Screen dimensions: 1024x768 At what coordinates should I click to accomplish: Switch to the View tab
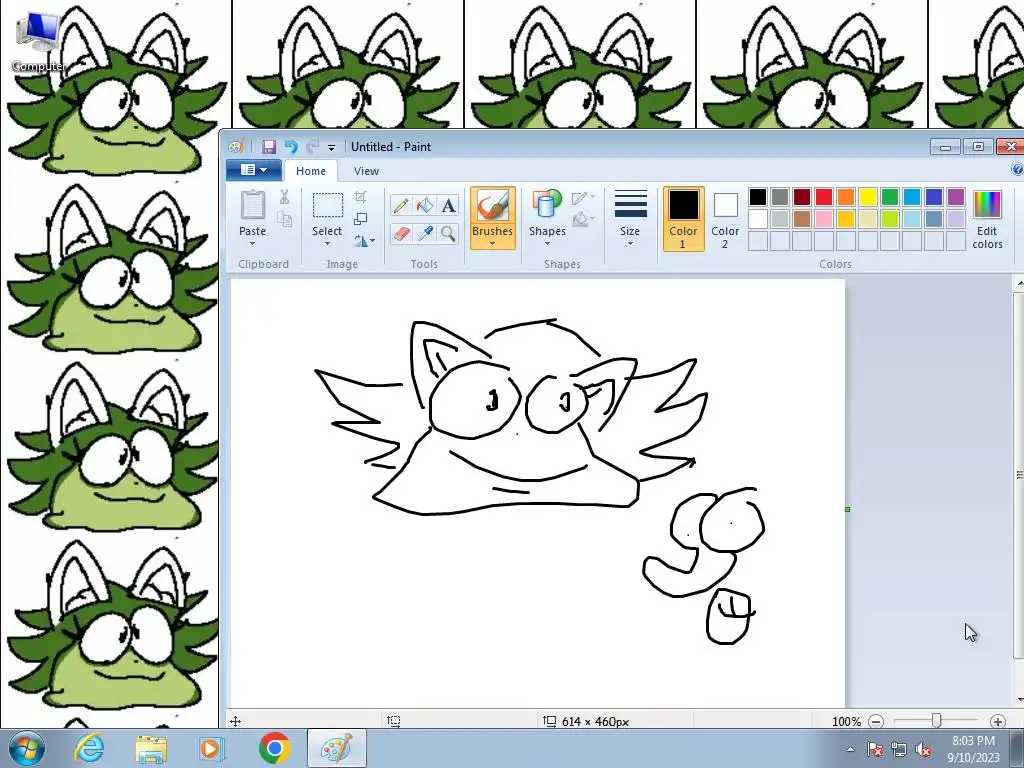click(366, 171)
